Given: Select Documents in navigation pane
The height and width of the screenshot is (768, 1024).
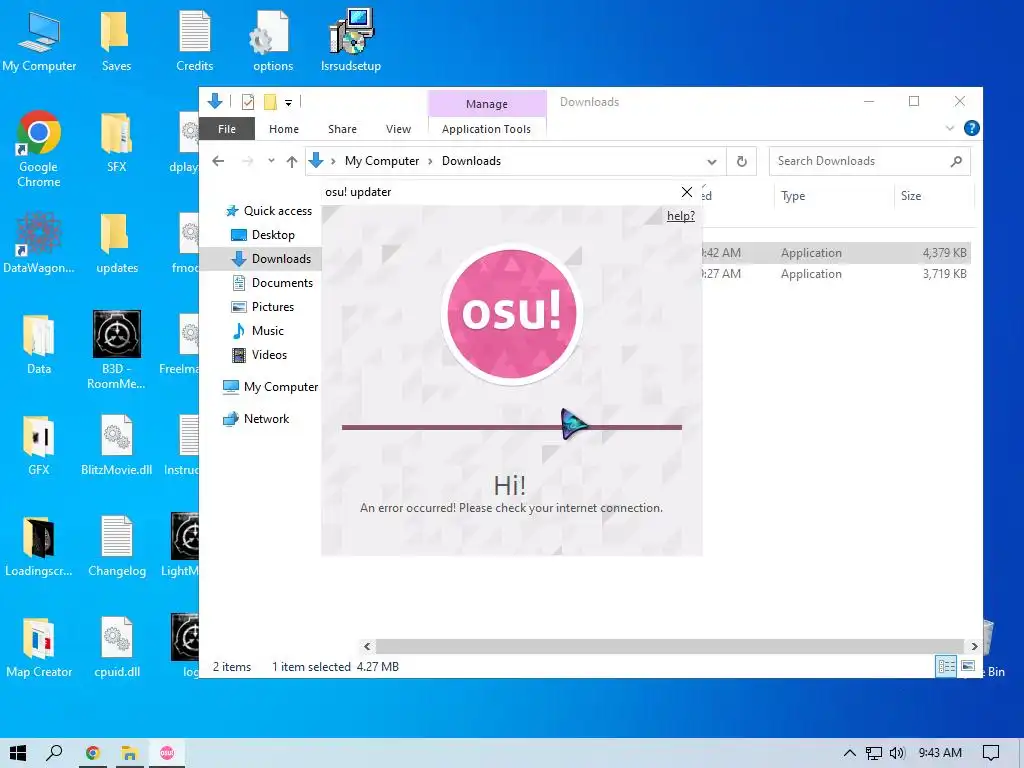Looking at the screenshot, I should click(x=273, y=283).
